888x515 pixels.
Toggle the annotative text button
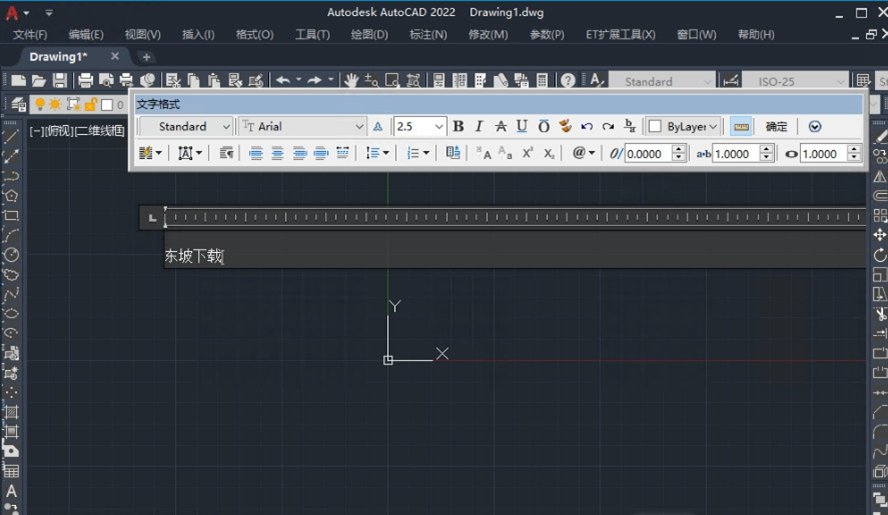click(378, 126)
